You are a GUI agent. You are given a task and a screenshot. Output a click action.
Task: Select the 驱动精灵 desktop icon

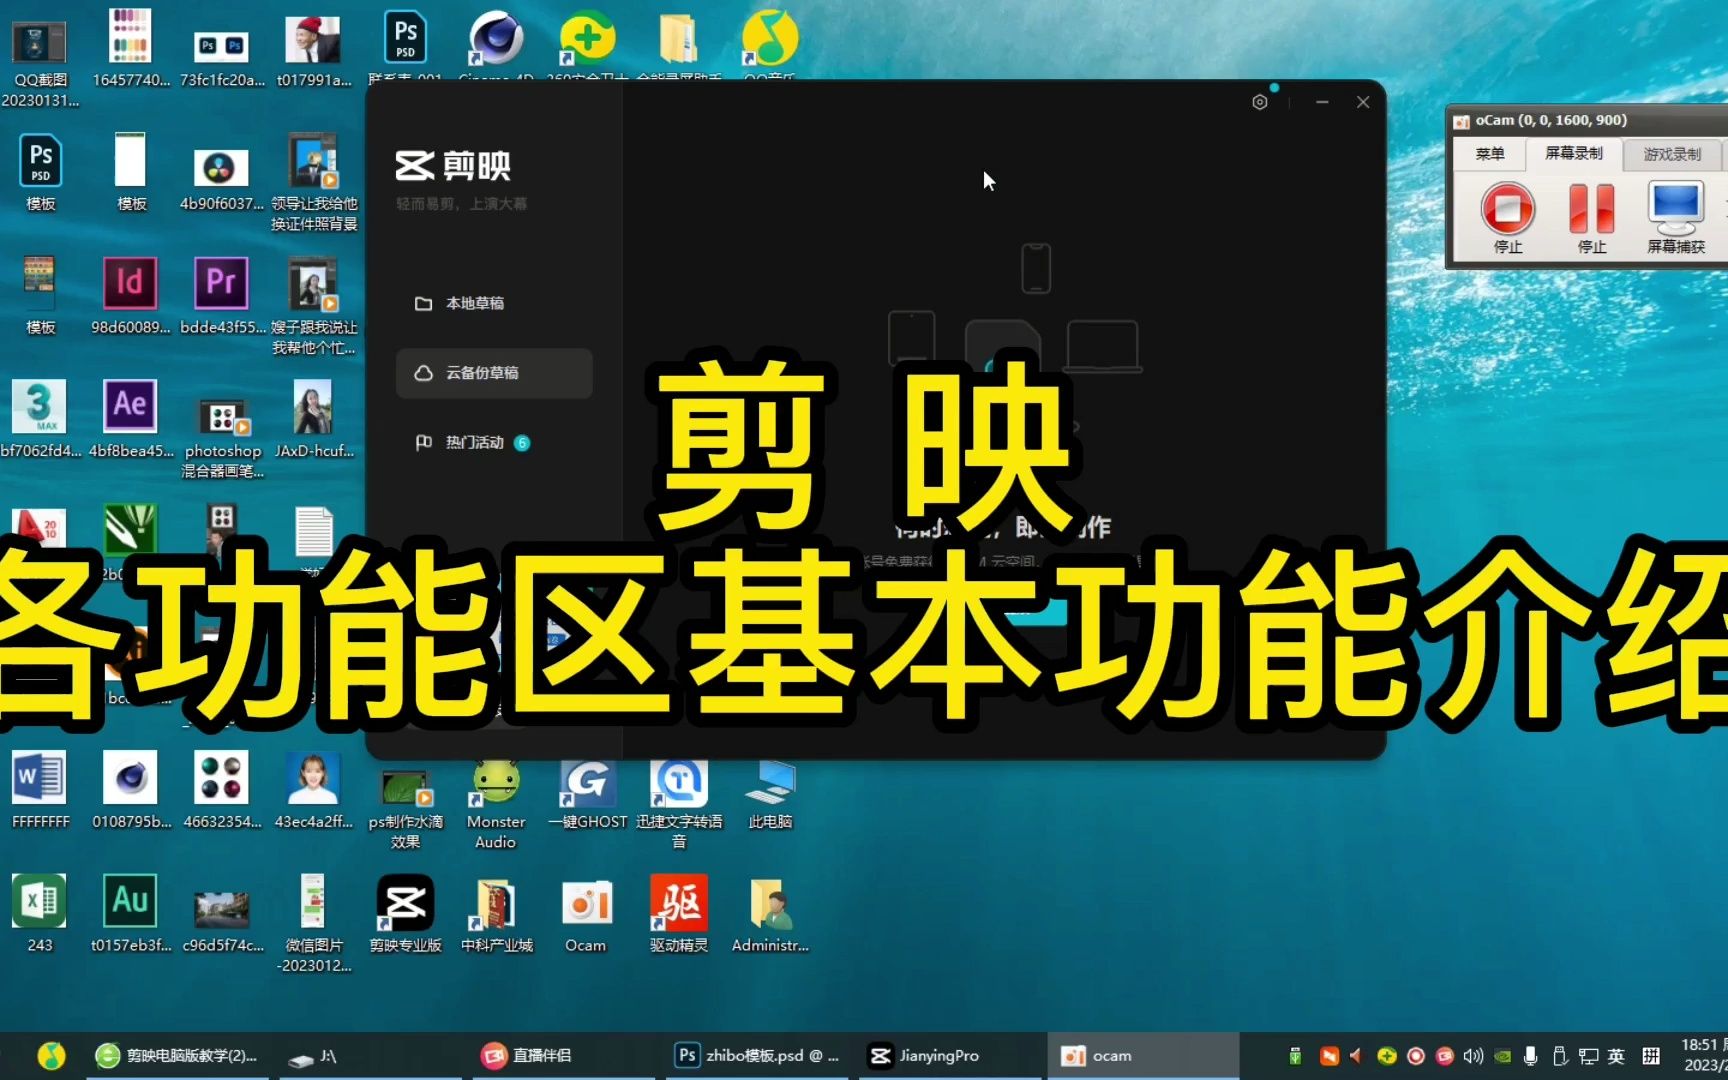click(679, 913)
